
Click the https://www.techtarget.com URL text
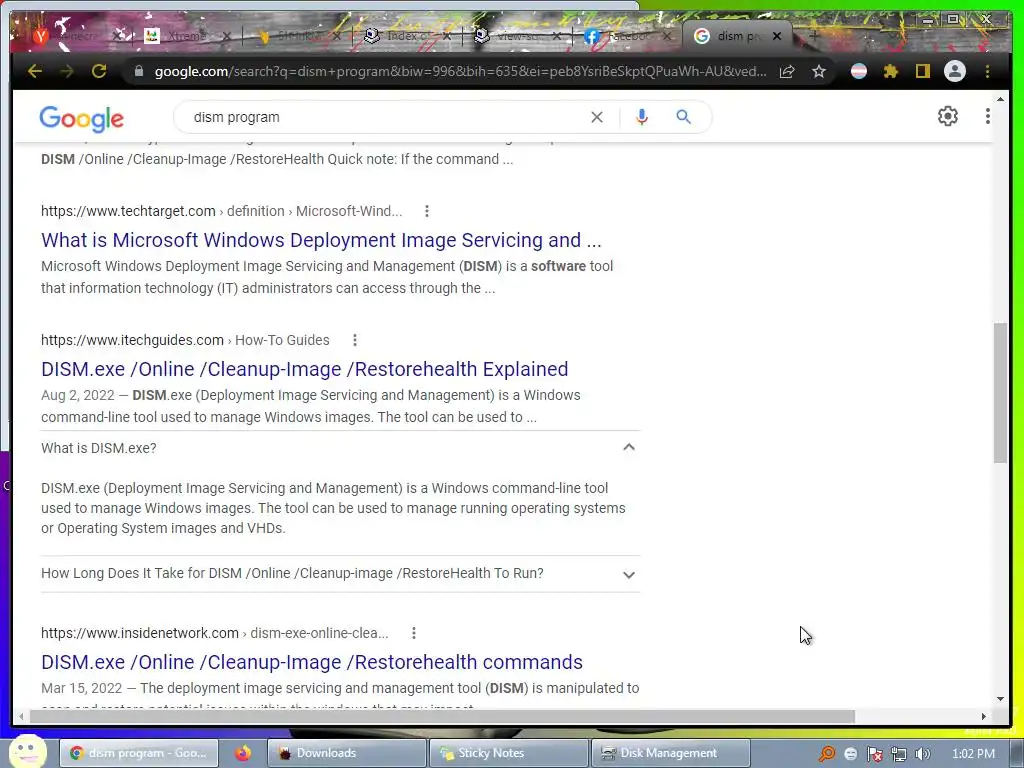pos(128,211)
